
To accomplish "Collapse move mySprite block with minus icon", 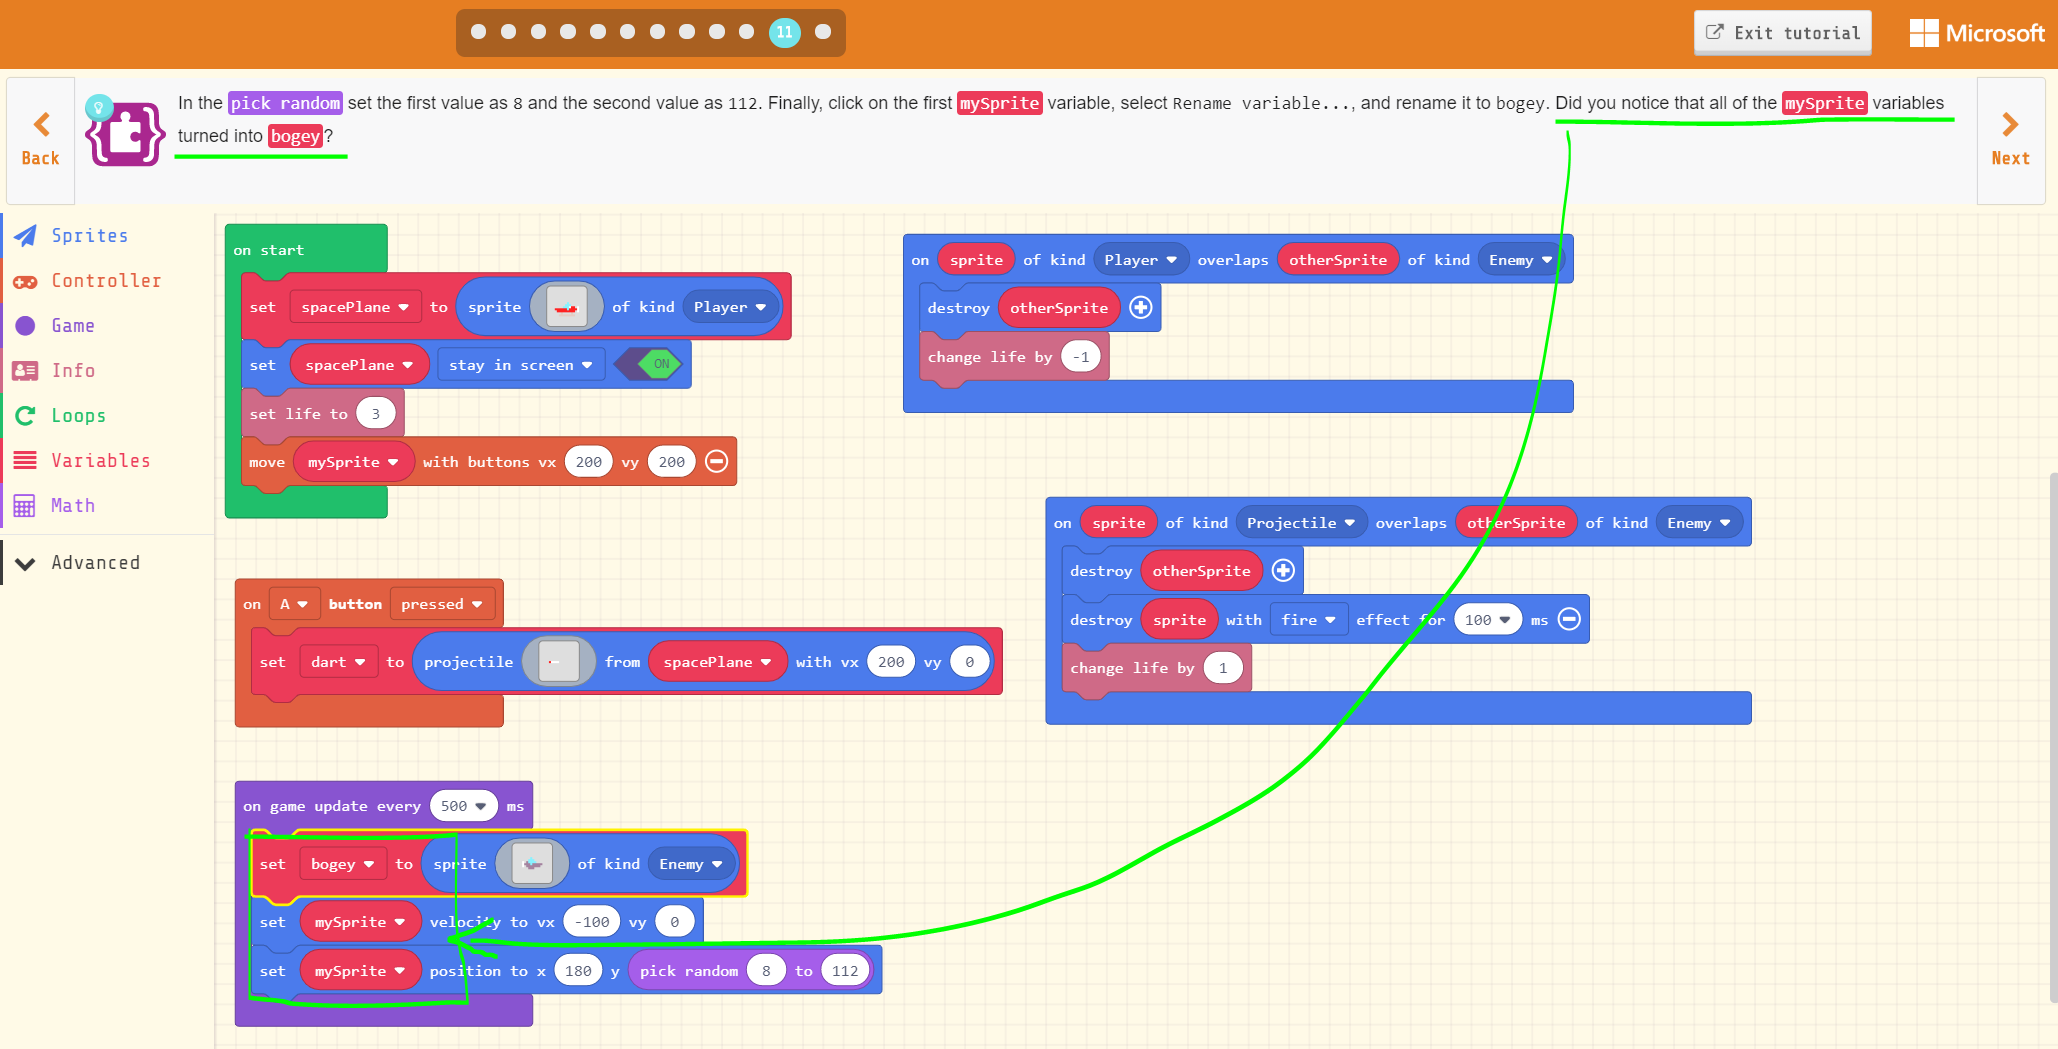I will pyautogui.click(x=716, y=461).
